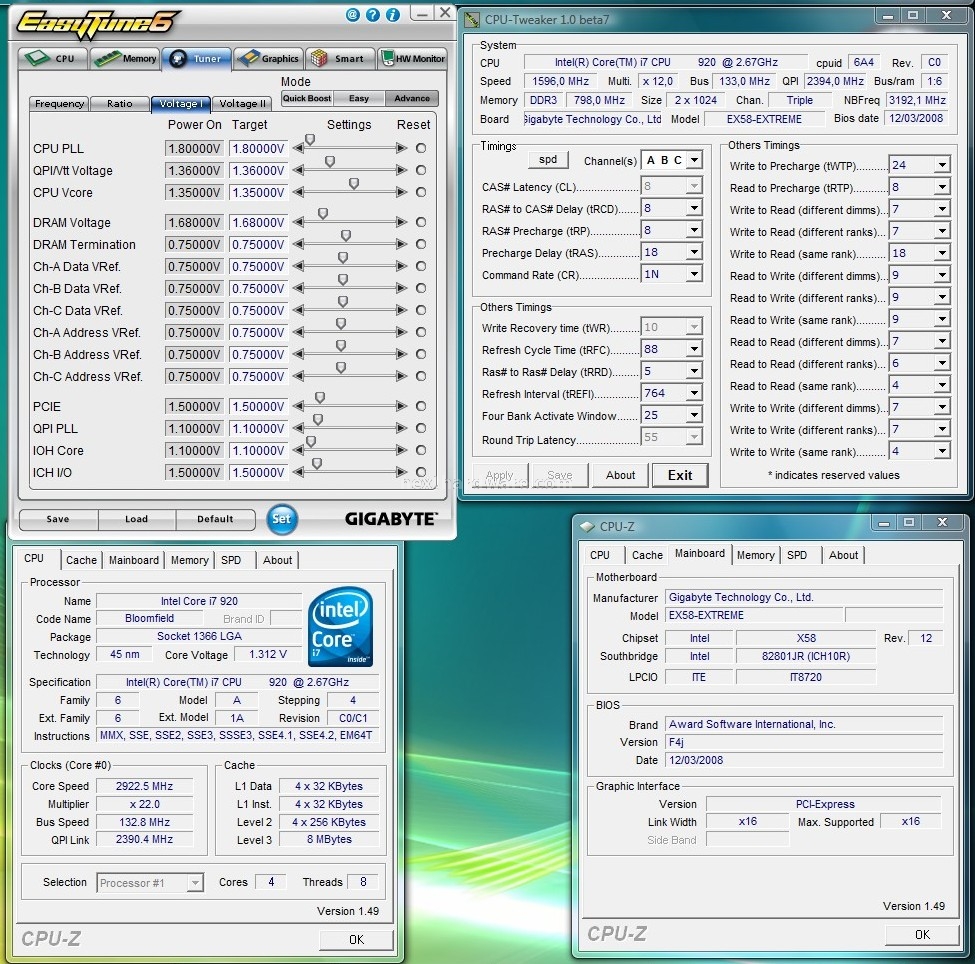Image resolution: width=975 pixels, height=964 pixels.
Task: Click the PCIE voltage slider thumb
Action: coord(320,397)
